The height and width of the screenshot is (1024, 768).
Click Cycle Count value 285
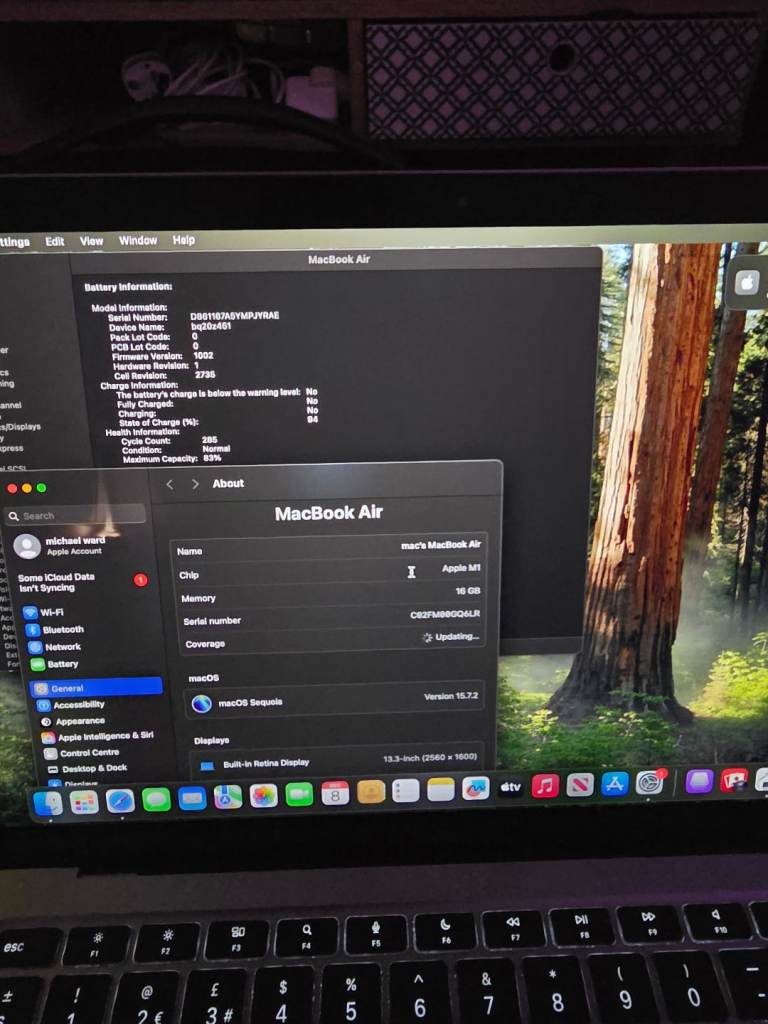pyautogui.click(x=210, y=440)
